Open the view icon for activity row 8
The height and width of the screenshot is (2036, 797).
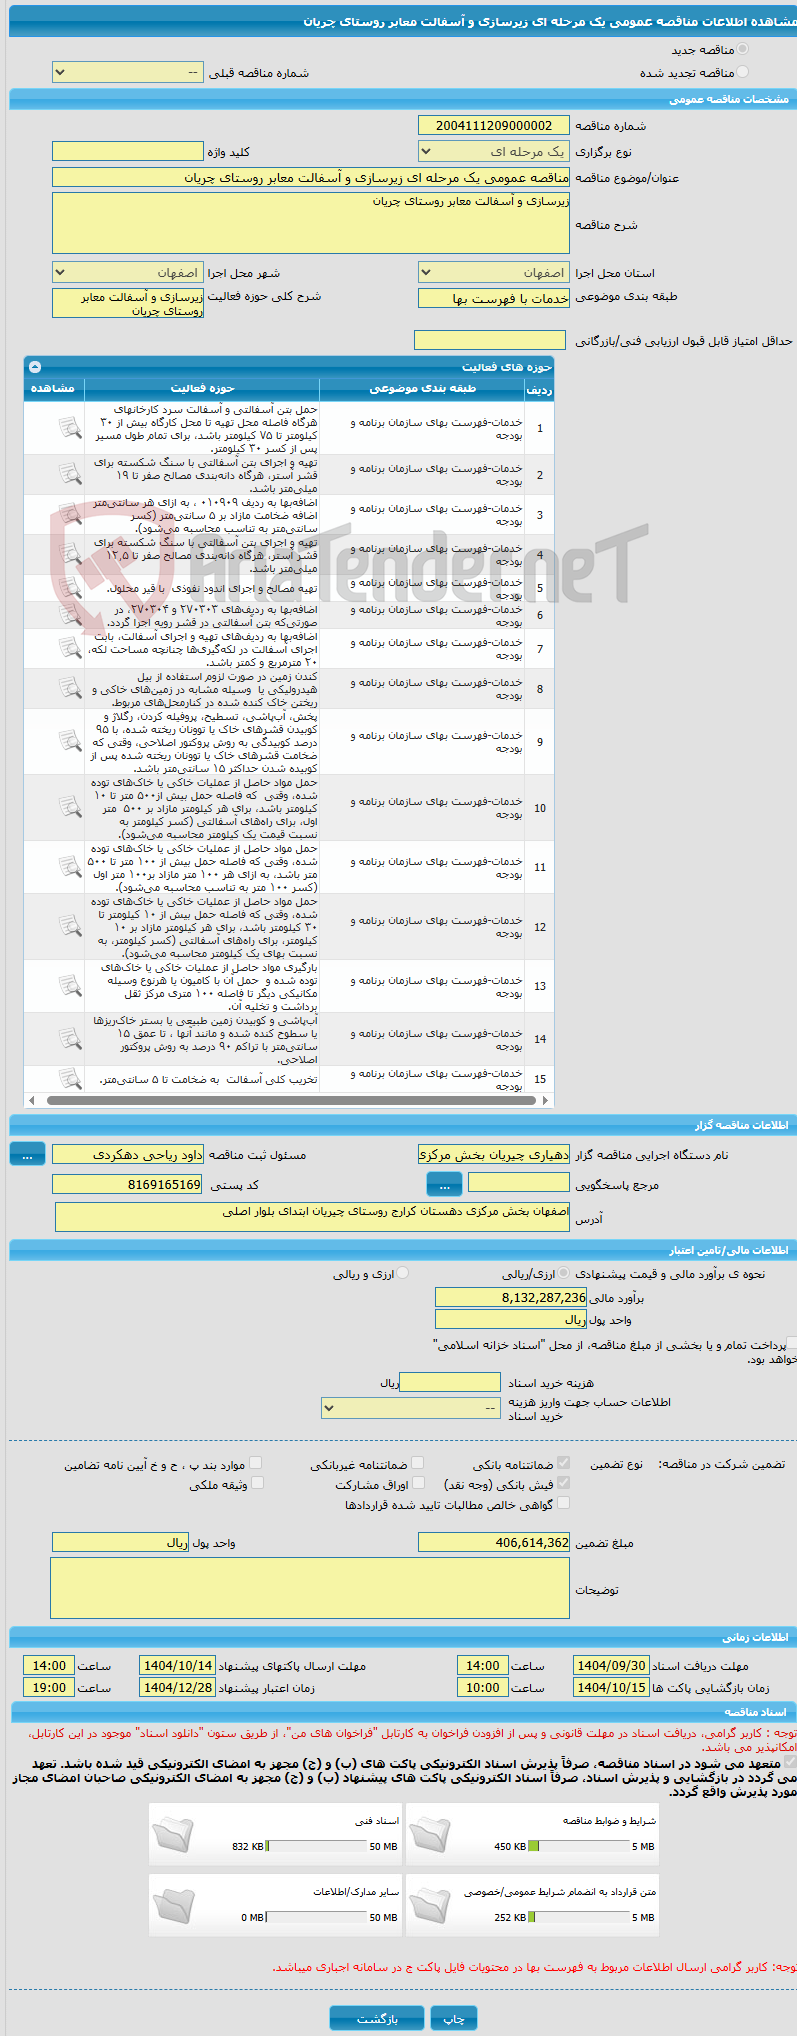69,688
